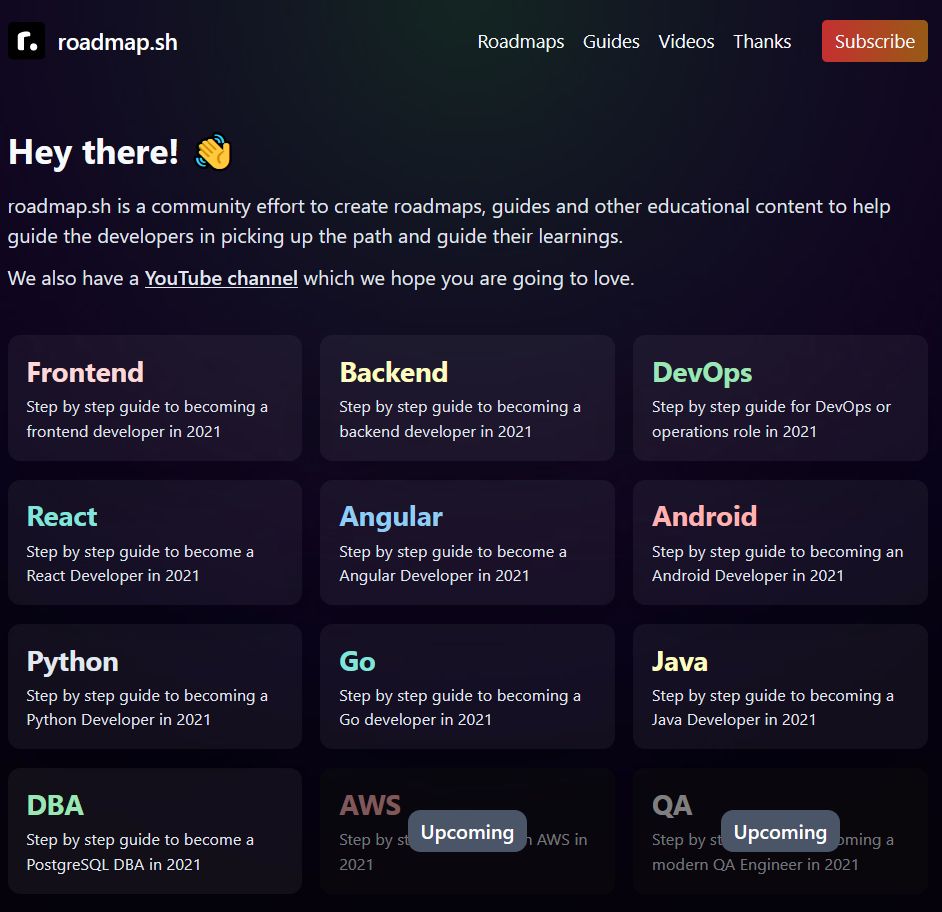The height and width of the screenshot is (912, 942).
Task: Open the Frontend roadmap card
Action: pyautogui.click(x=154, y=397)
